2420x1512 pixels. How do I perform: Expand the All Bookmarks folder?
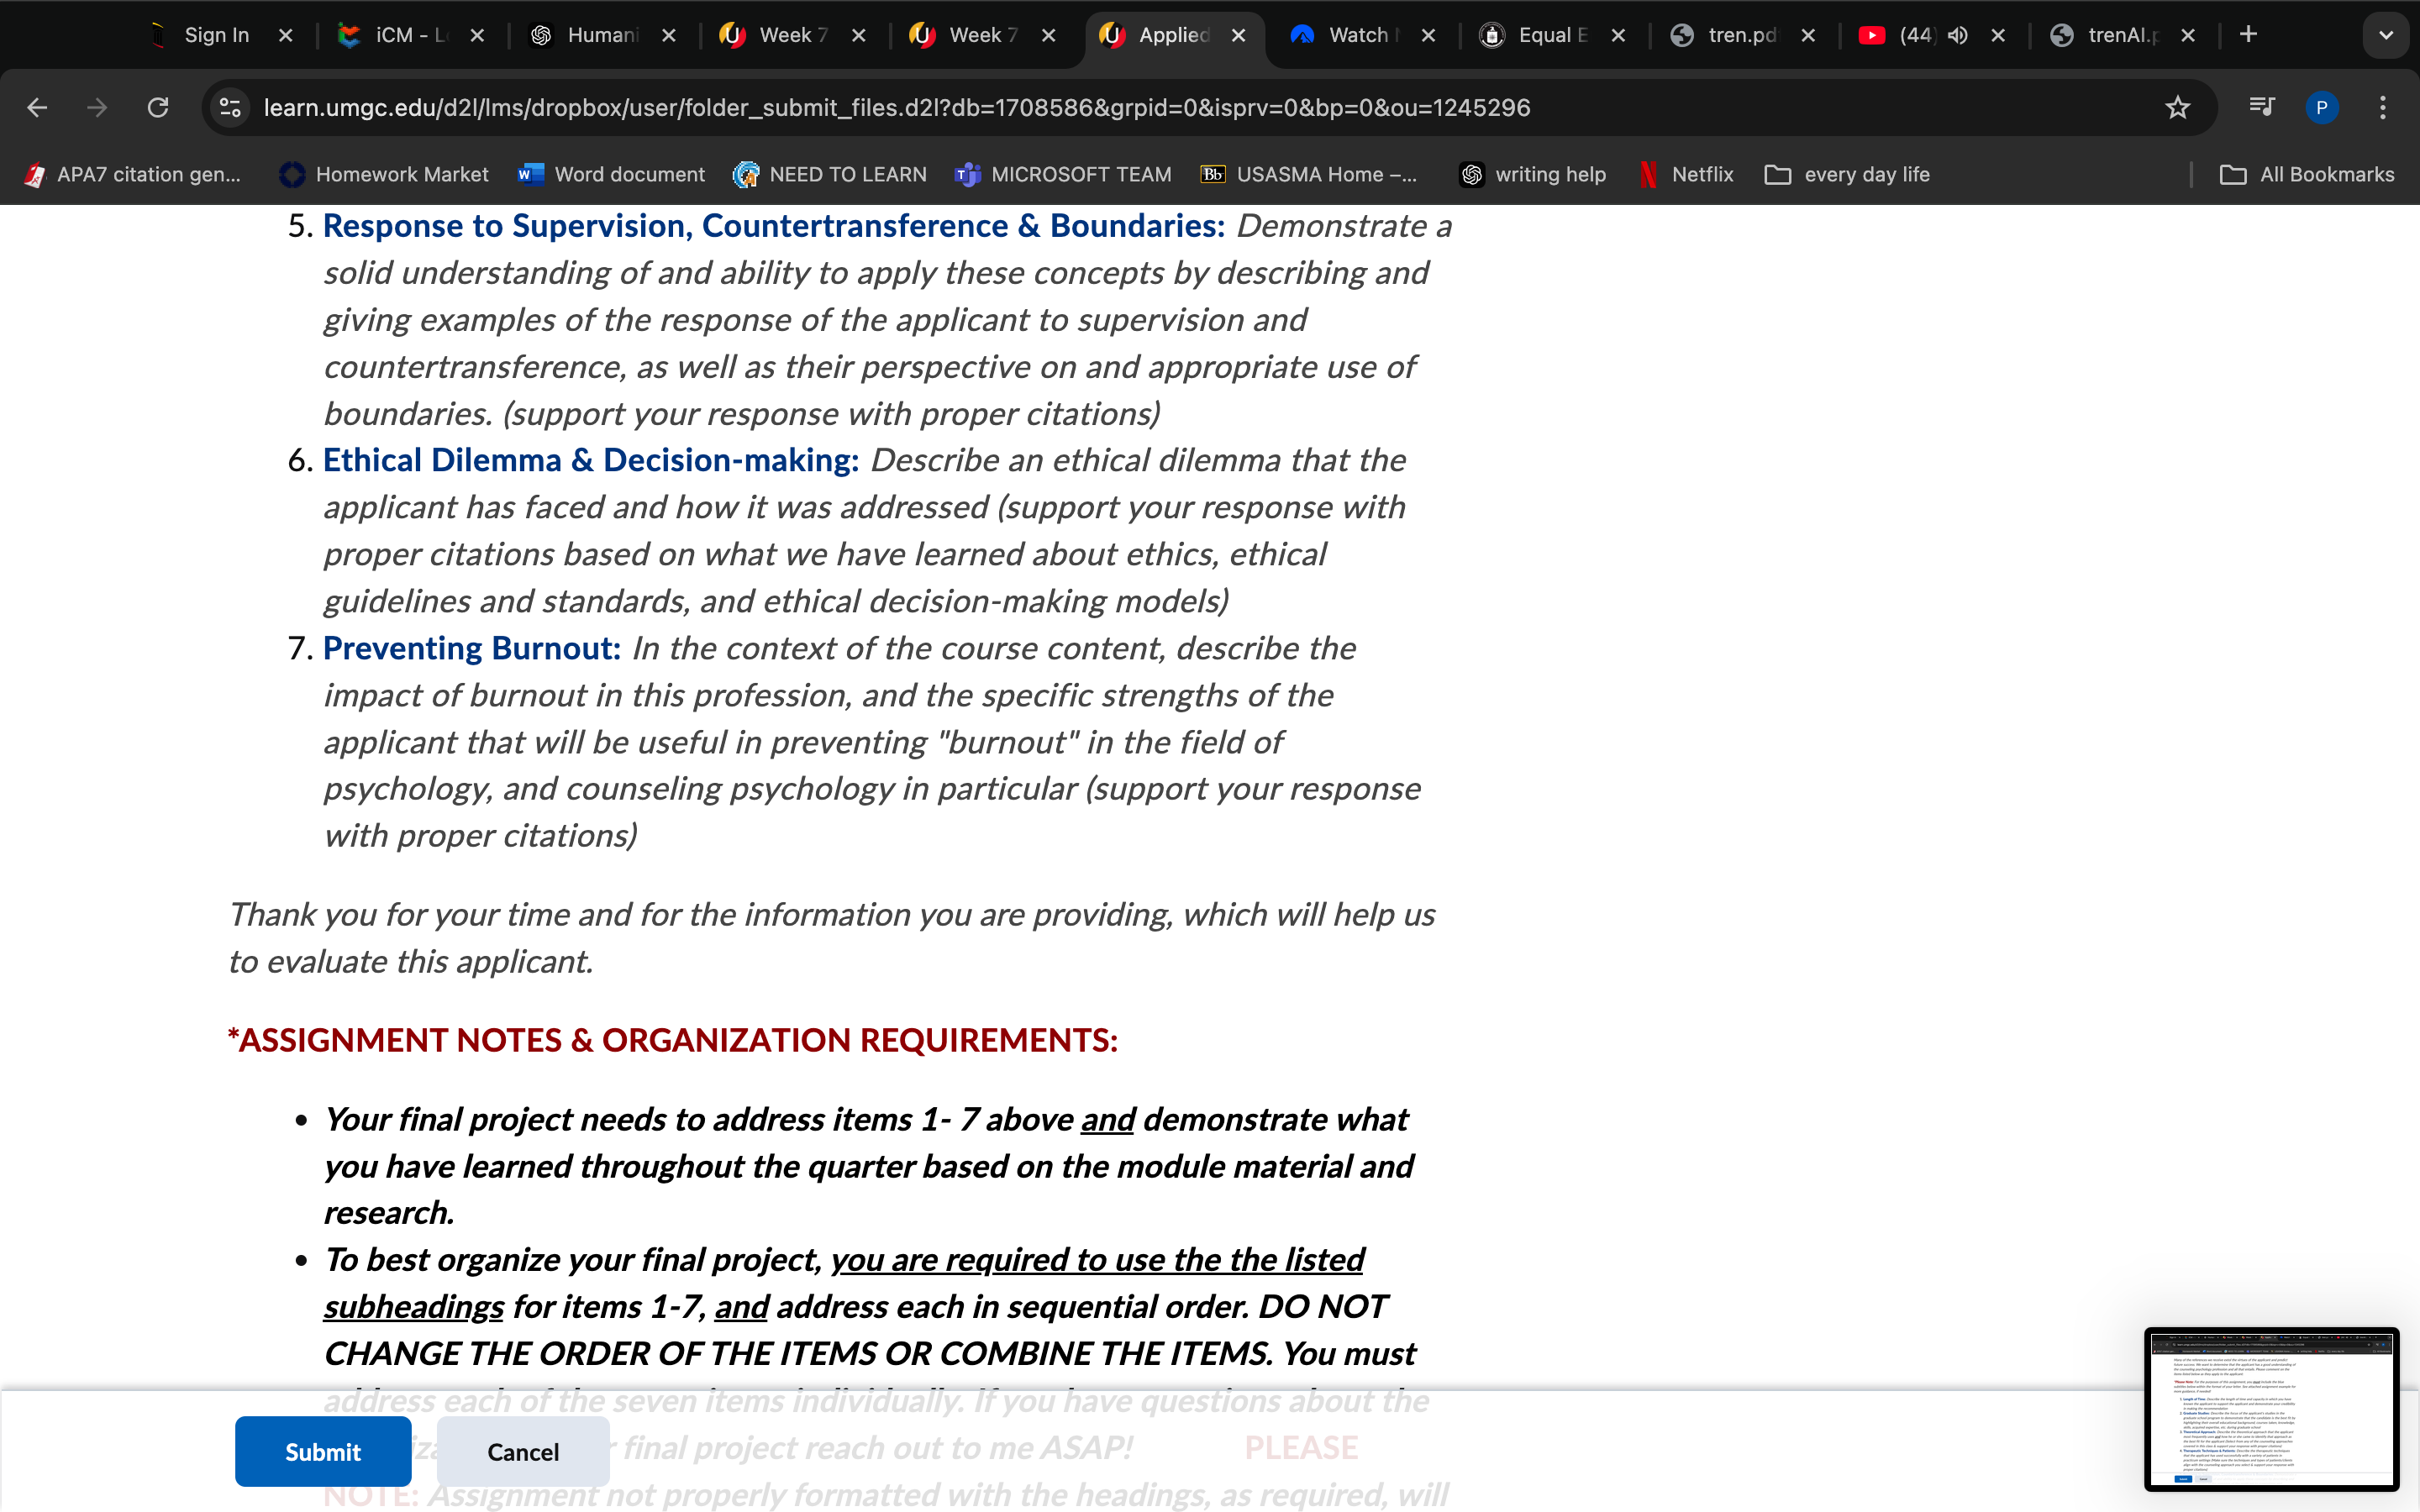2308,175
